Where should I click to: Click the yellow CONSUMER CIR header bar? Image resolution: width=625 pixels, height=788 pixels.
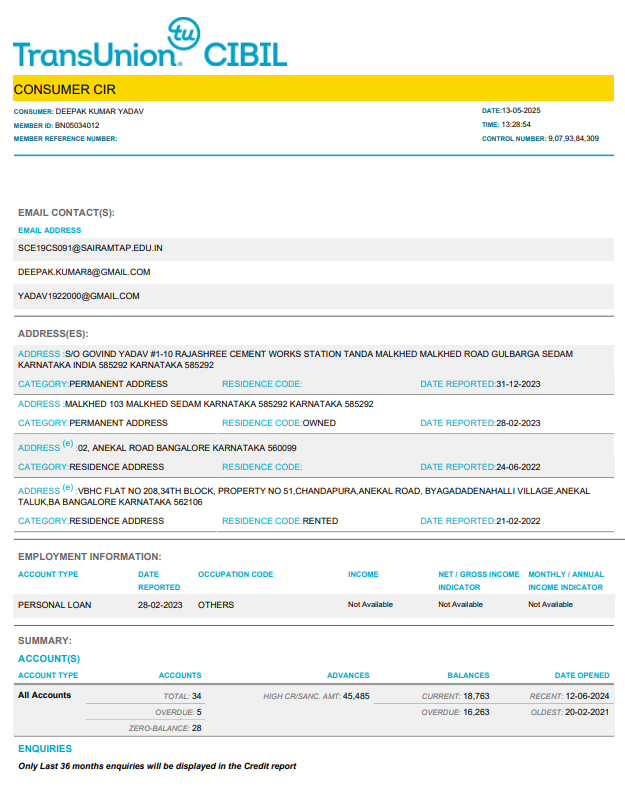[x=313, y=88]
